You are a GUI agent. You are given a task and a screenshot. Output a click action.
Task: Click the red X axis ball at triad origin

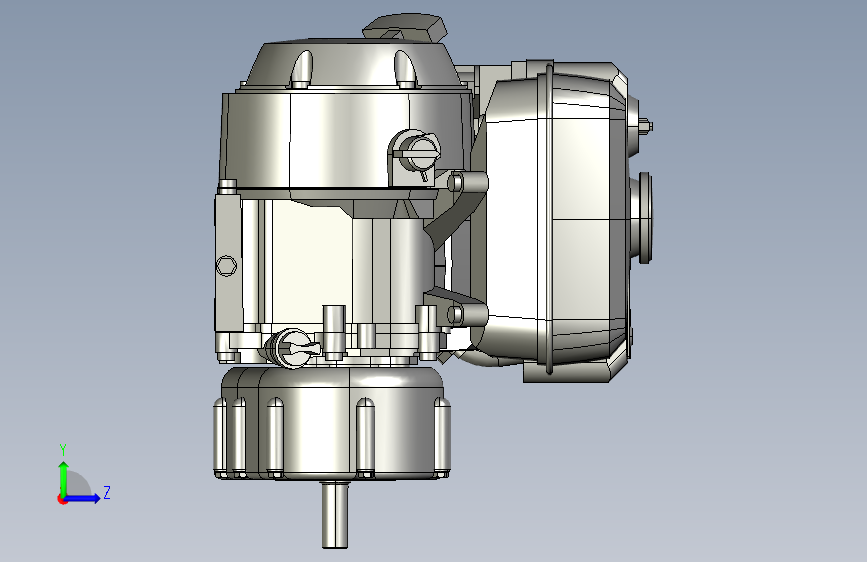coord(62,499)
